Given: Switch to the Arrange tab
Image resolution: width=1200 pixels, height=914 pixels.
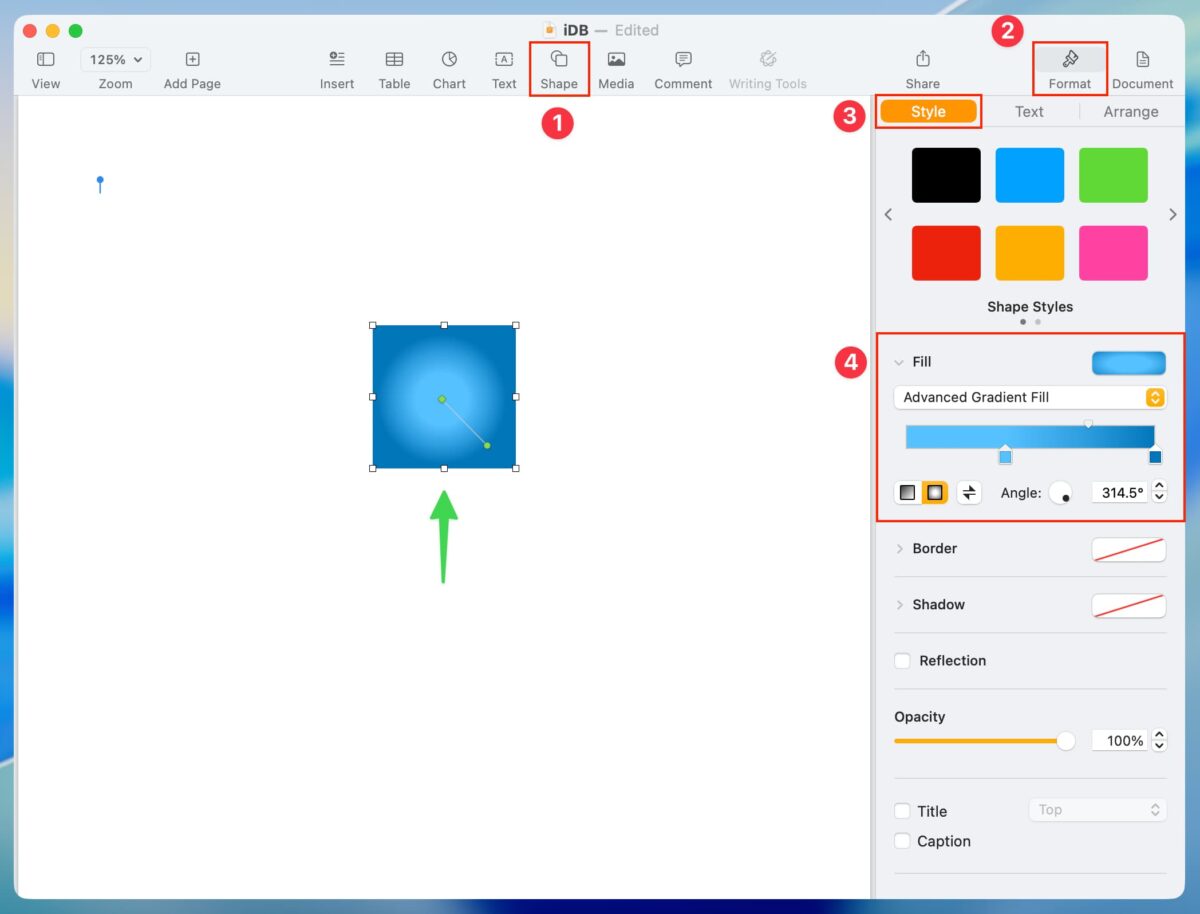Looking at the screenshot, I should tap(1131, 112).
